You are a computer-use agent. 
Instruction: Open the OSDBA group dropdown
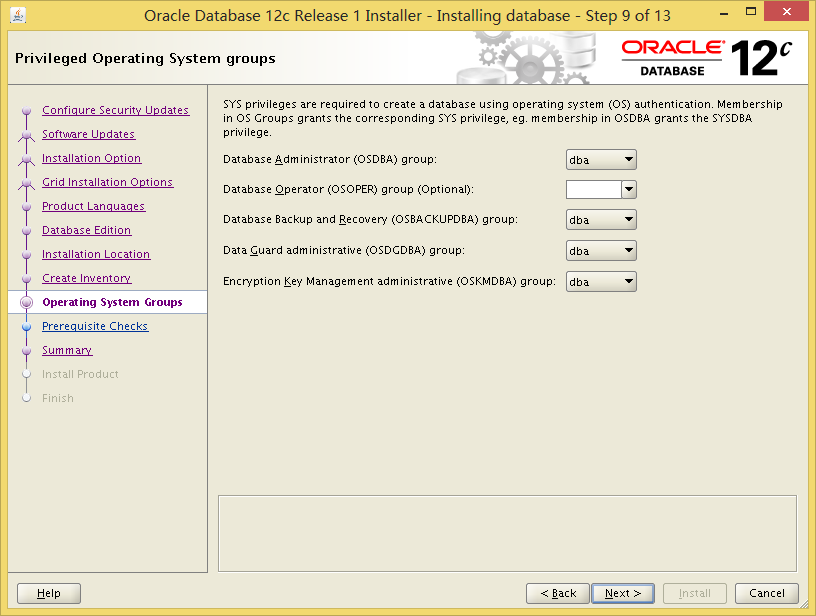601,159
